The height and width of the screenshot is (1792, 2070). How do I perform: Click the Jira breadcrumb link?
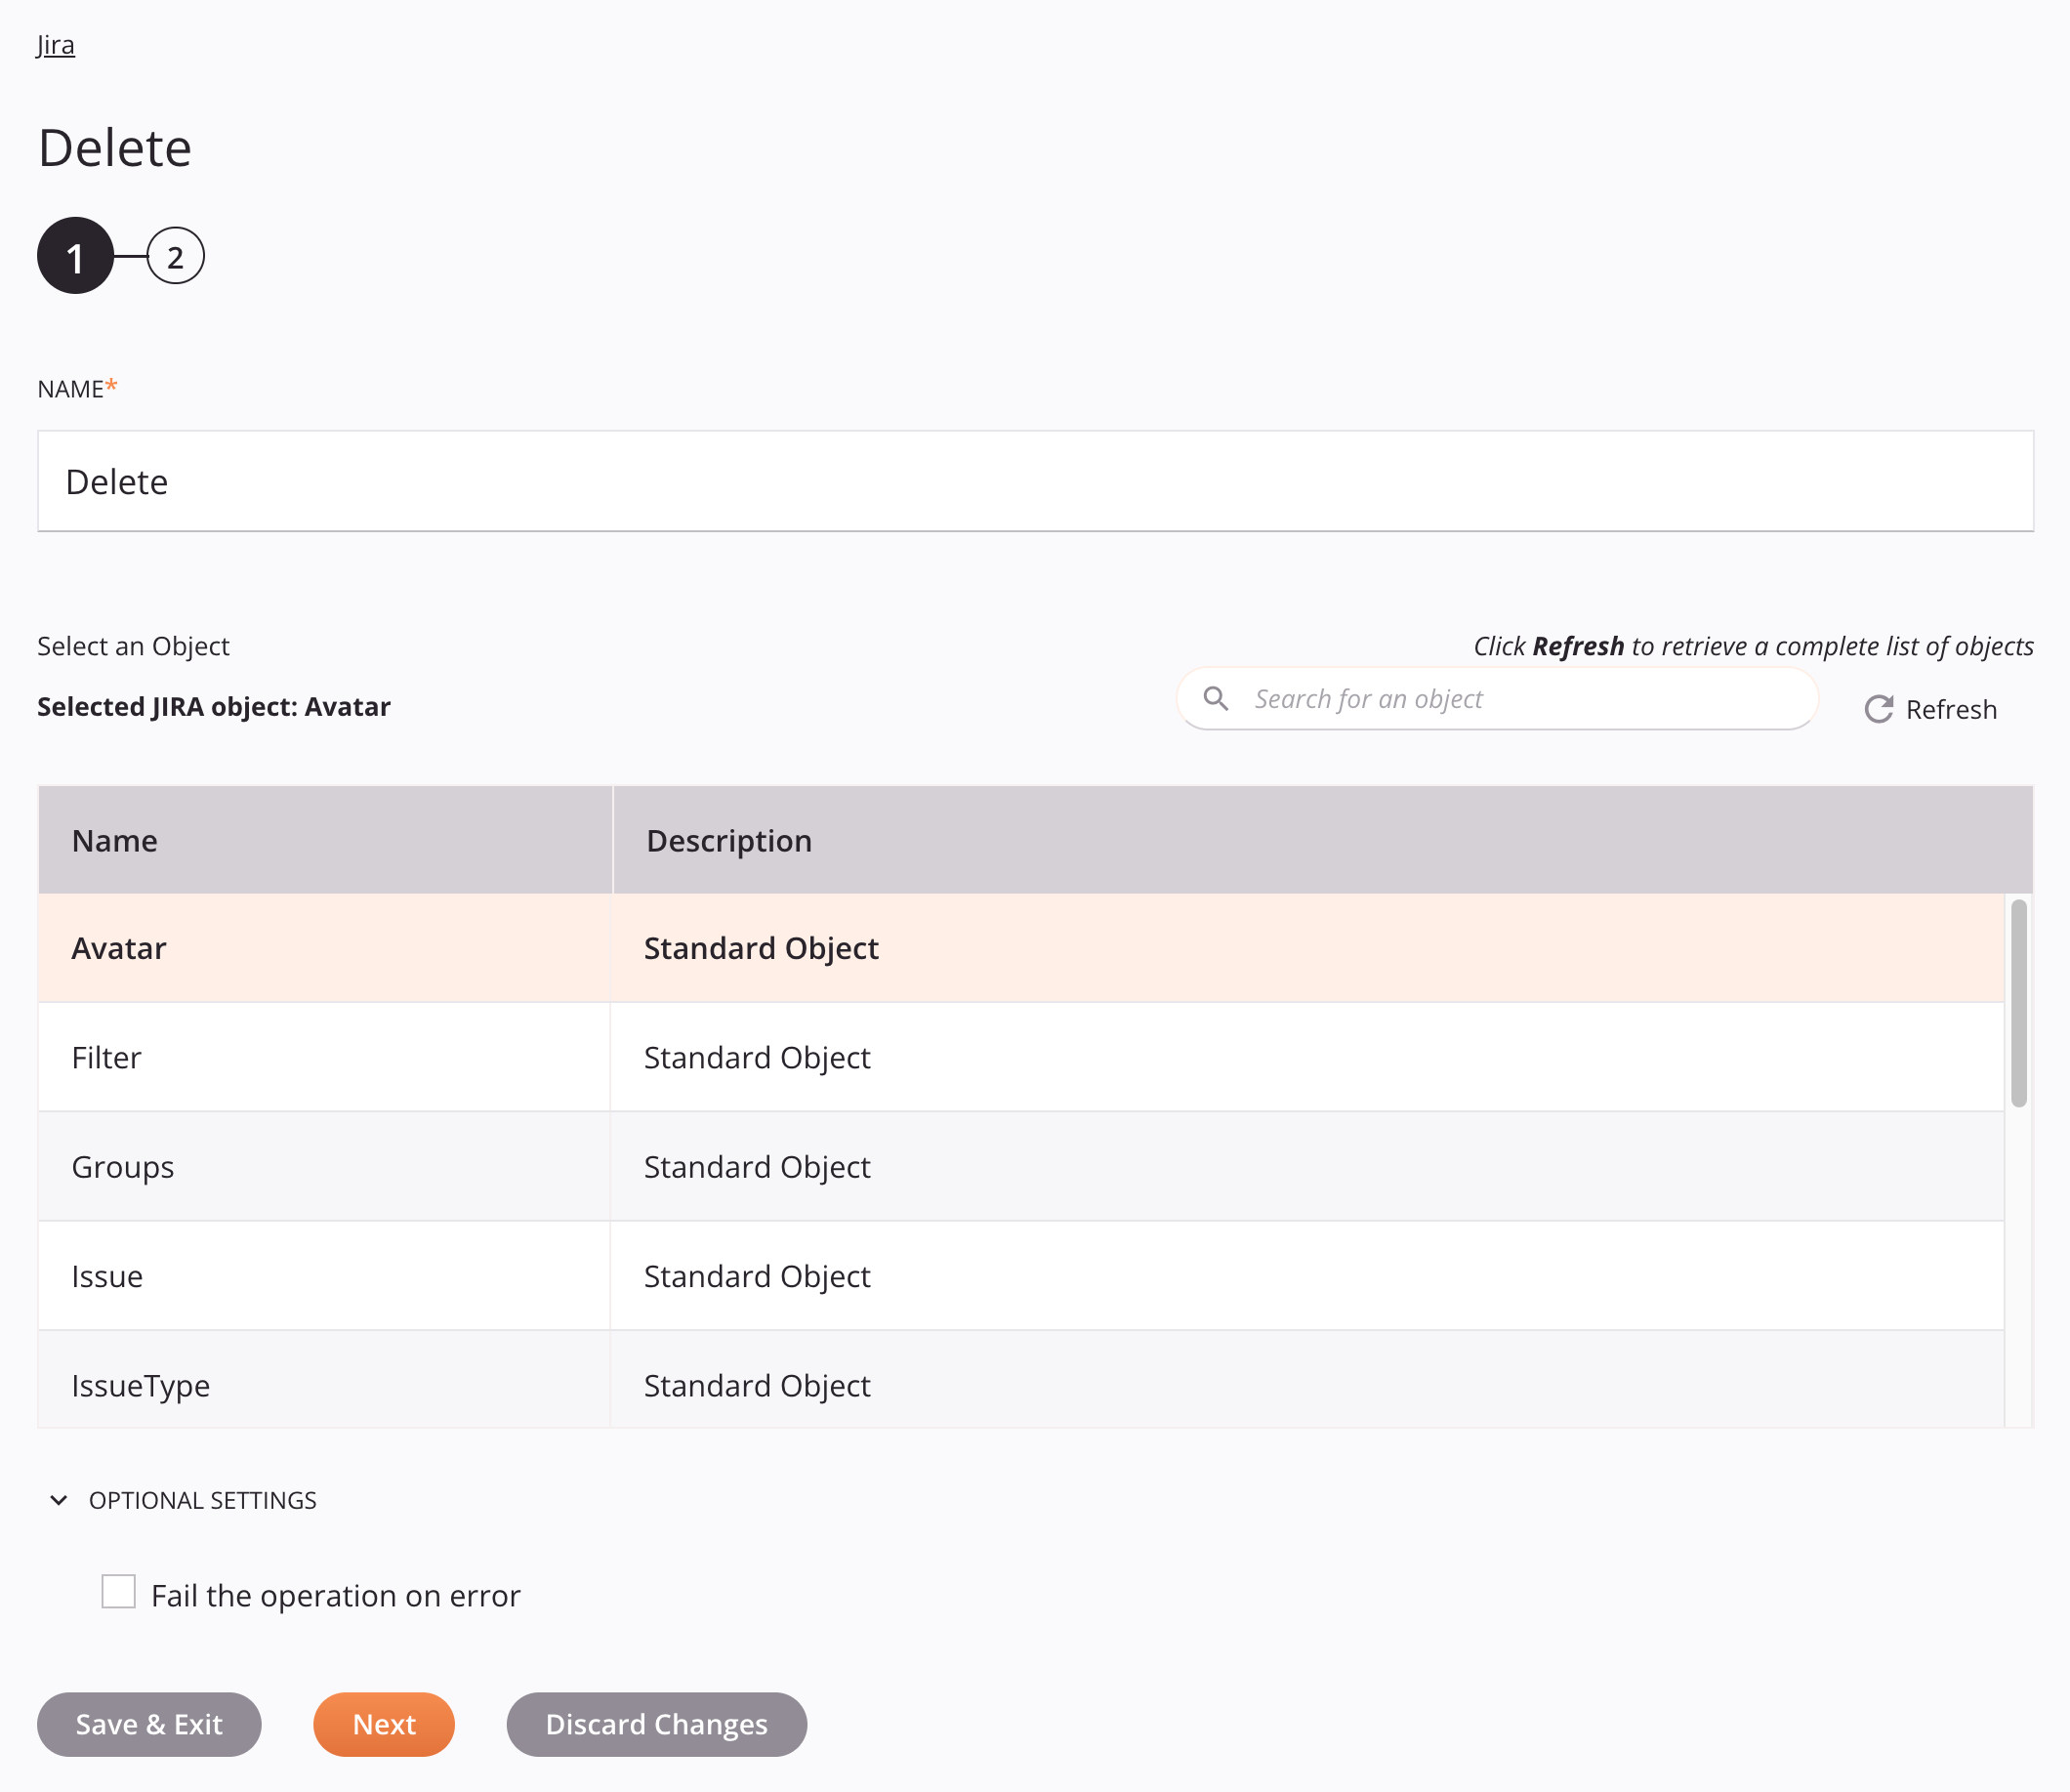click(x=55, y=44)
